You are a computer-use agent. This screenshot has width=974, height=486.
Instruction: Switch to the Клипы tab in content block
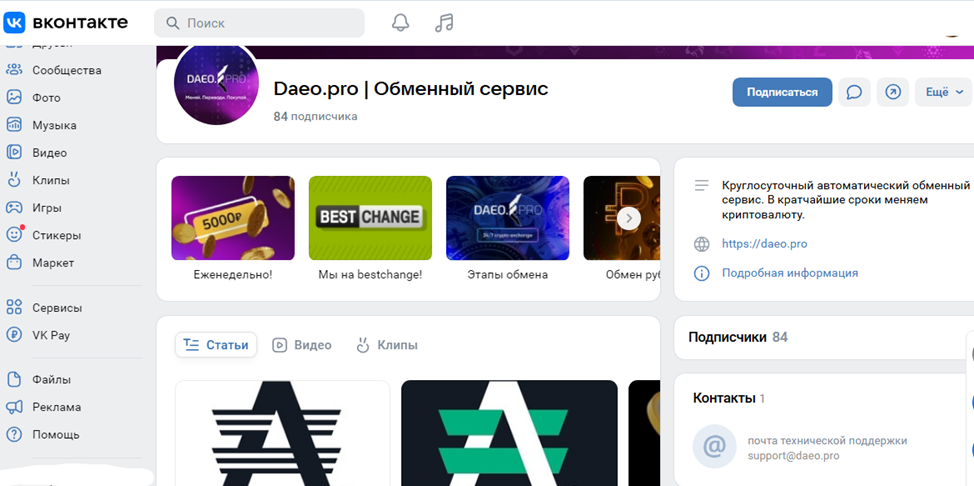386,345
